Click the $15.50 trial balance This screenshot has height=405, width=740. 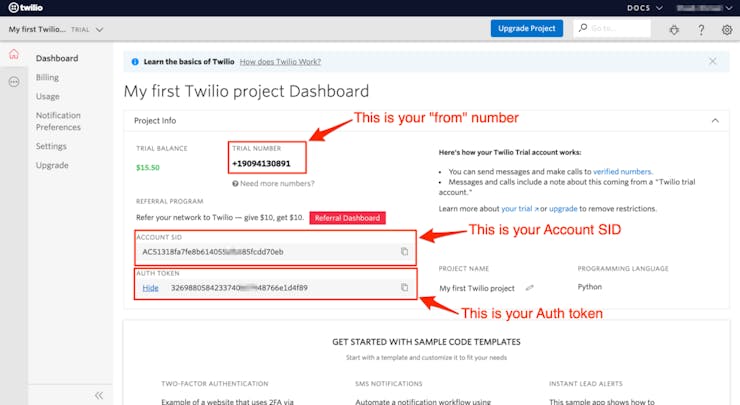(x=148, y=167)
